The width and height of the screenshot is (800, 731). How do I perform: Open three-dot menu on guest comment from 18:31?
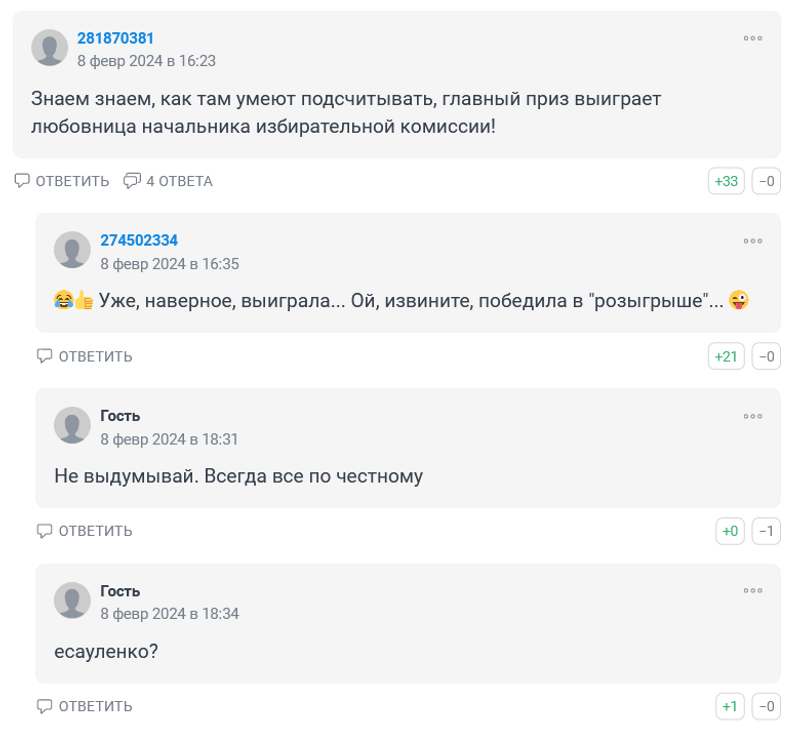752,416
